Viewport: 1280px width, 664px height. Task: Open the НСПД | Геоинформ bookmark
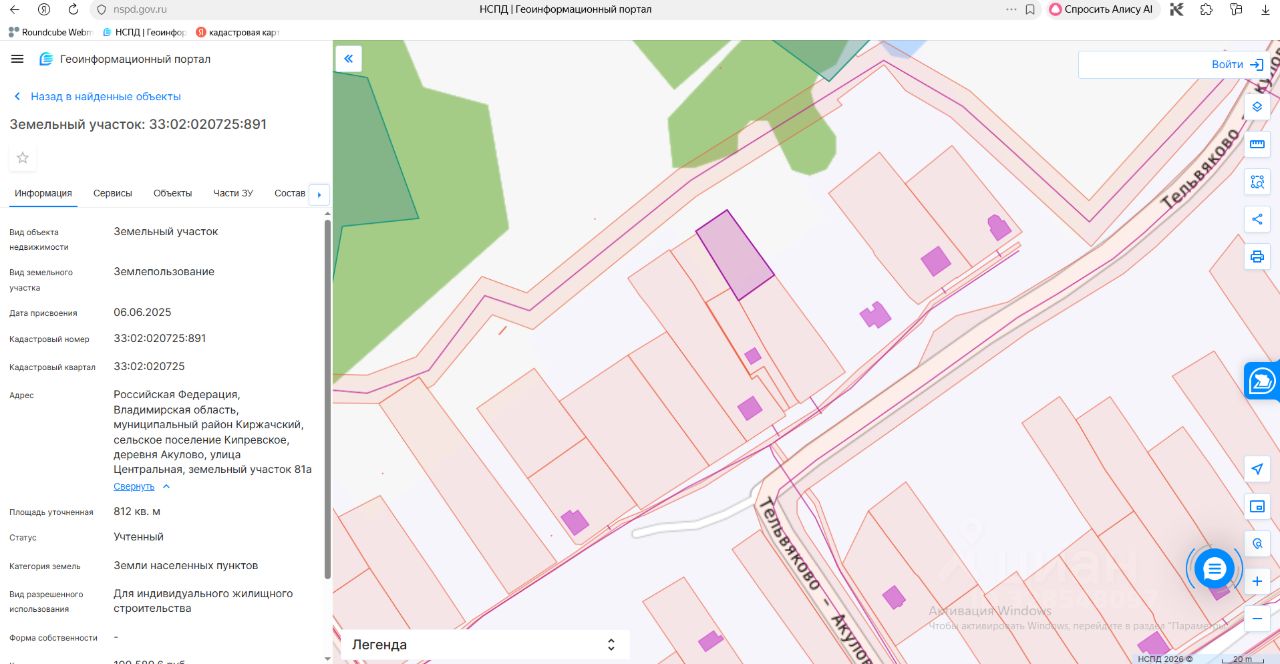tap(144, 32)
